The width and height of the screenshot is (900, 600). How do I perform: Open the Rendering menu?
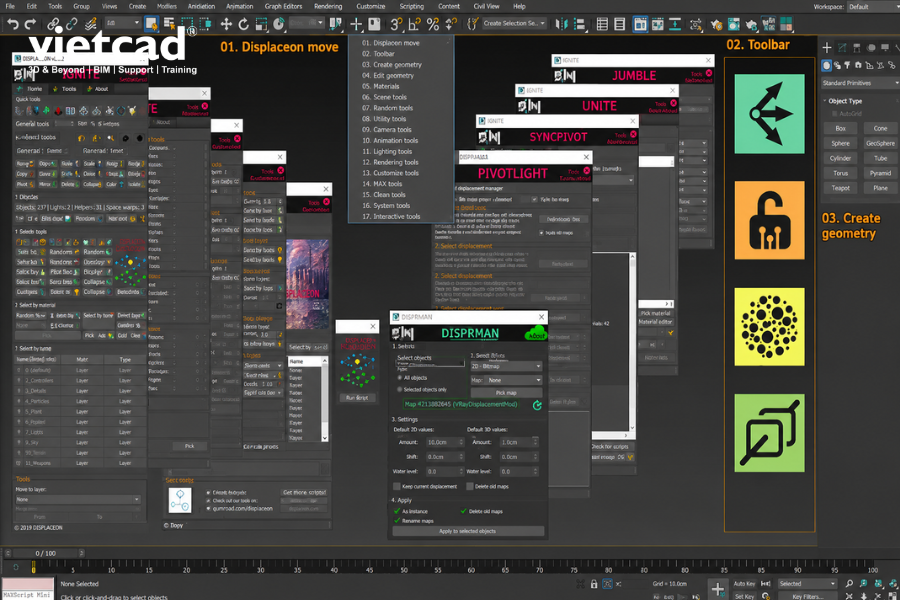pyautogui.click(x=328, y=6)
